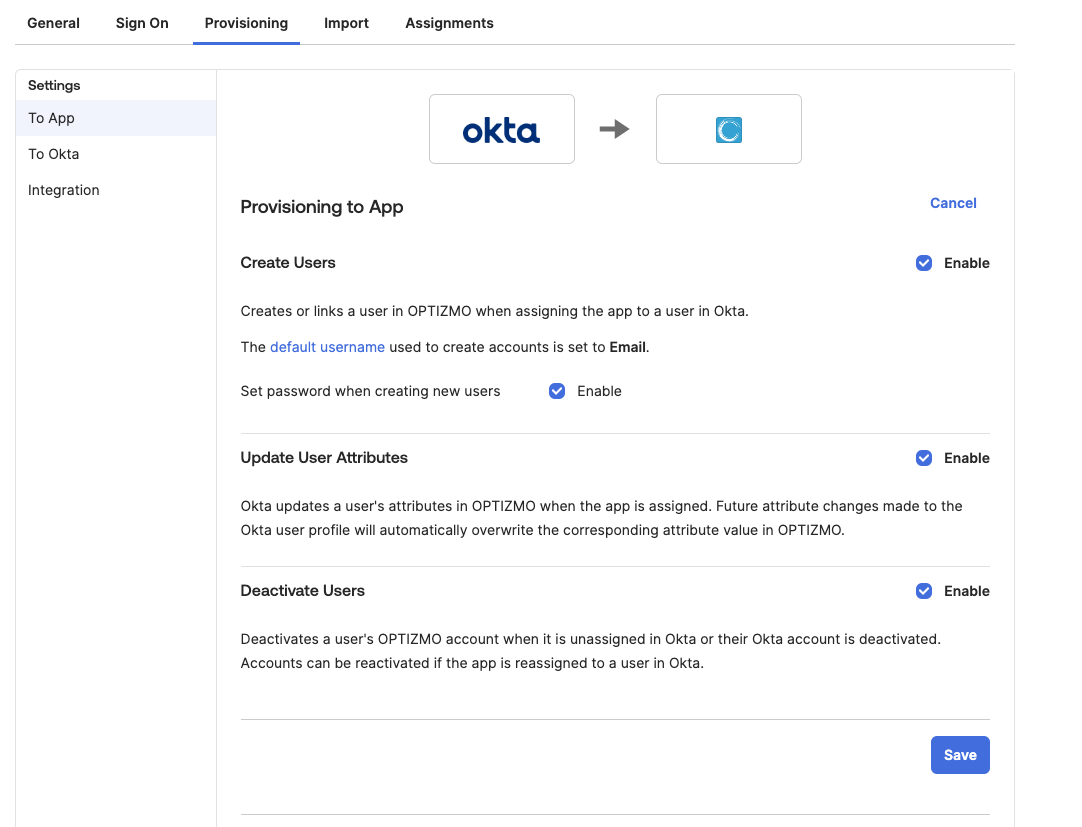Select To Okta in Settings sidebar
Image resolution: width=1082 pixels, height=827 pixels.
point(116,154)
